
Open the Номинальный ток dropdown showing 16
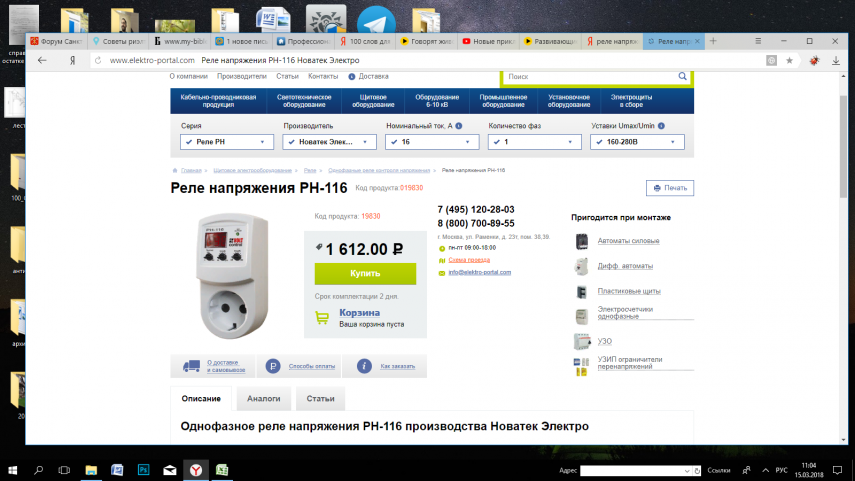pos(432,142)
